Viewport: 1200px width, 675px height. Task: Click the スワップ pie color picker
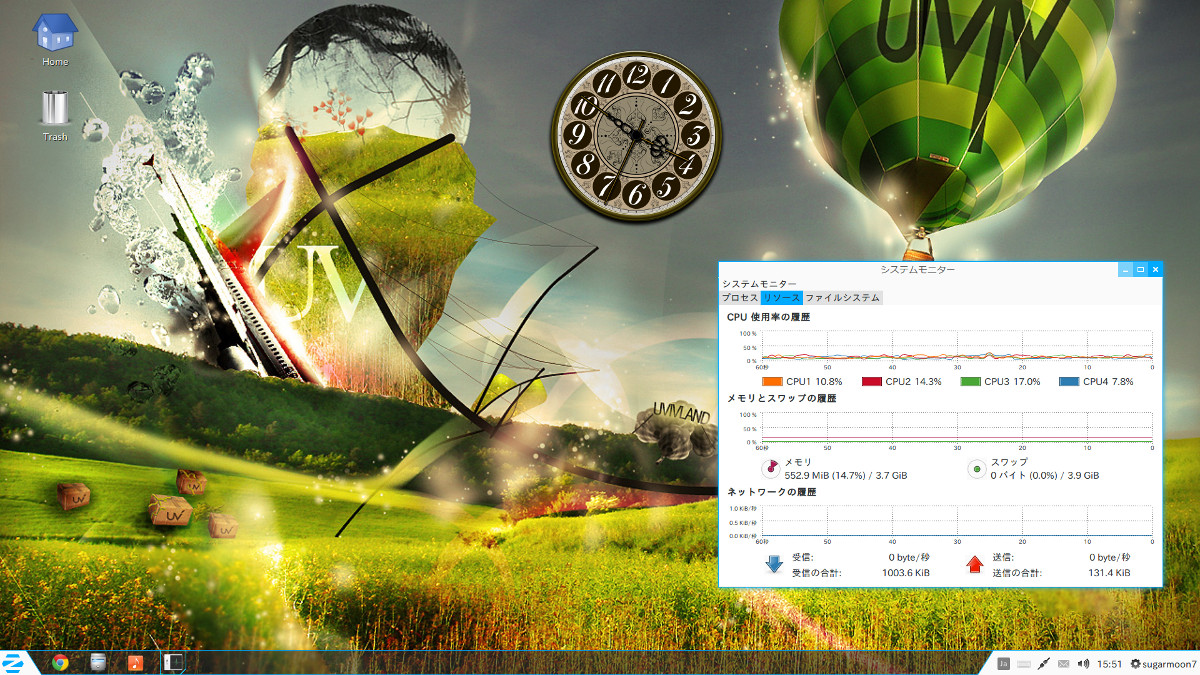click(x=977, y=469)
